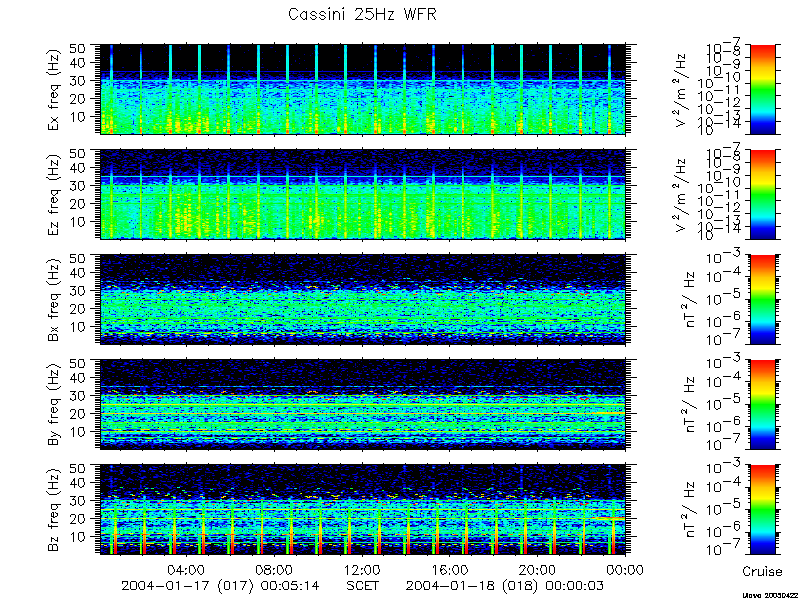Select the By freq spectrogram panel
This screenshot has width=800, height=600.
362,404
